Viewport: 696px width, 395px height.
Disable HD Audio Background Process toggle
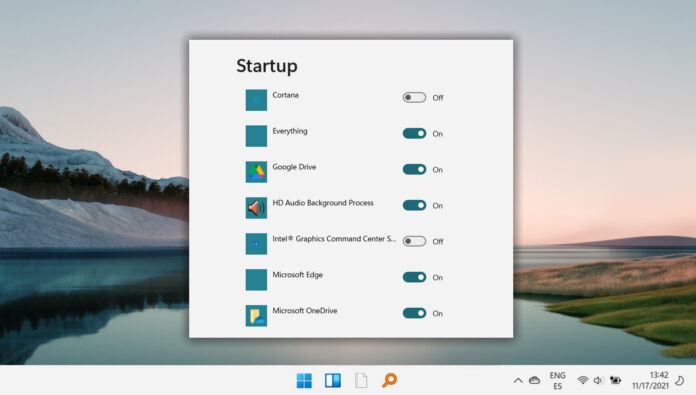point(414,205)
